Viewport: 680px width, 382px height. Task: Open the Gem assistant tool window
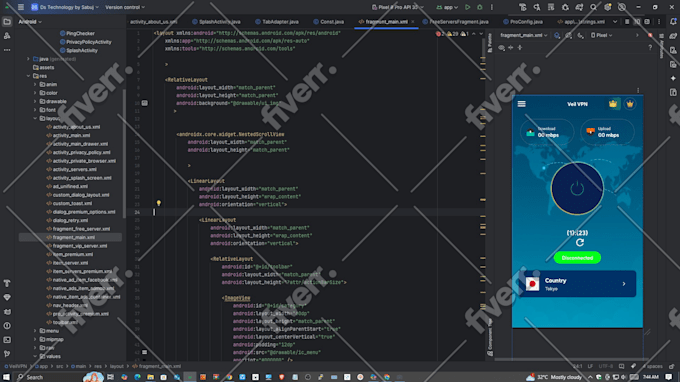7,297
